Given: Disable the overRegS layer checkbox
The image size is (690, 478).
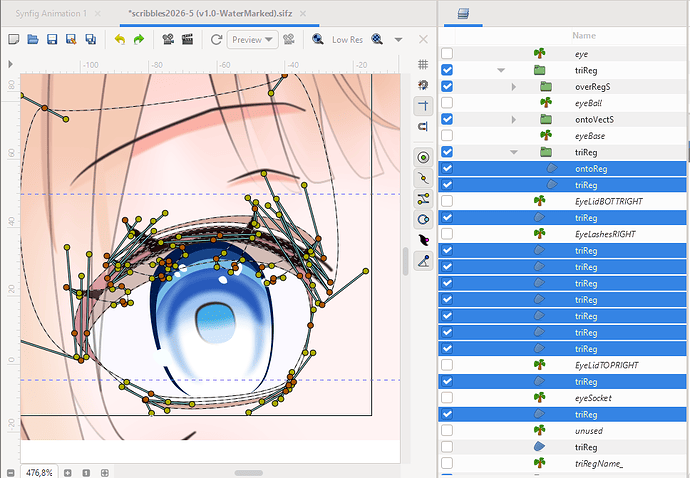Looking at the screenshot, I should point(447,86).
